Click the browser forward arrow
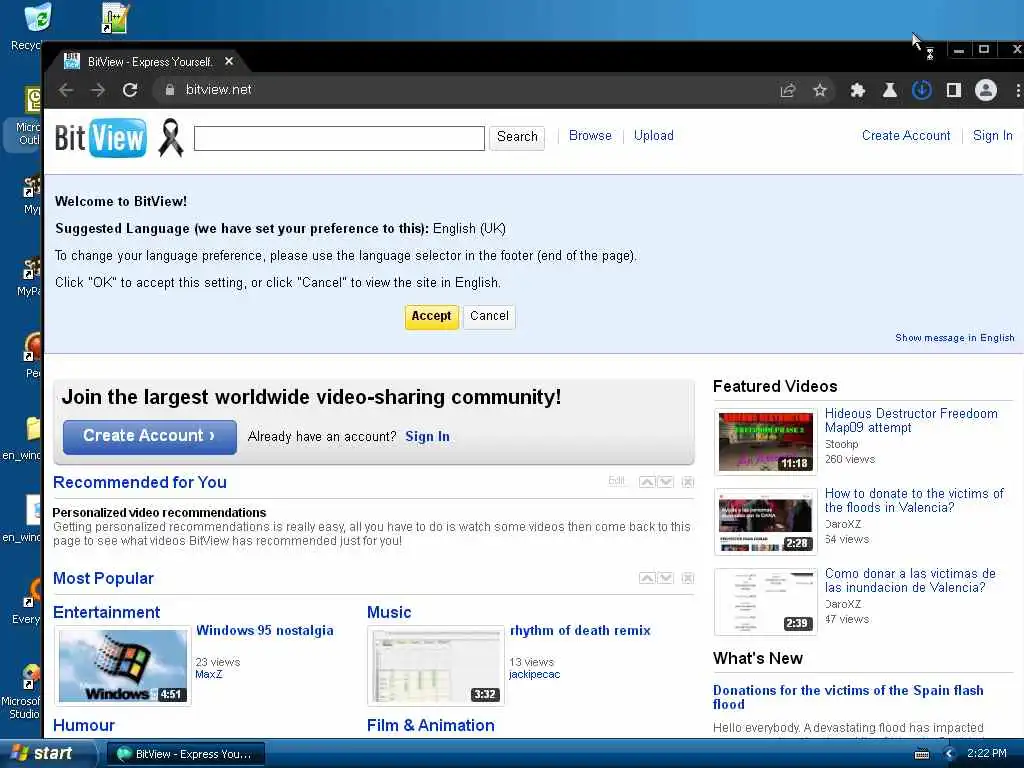 [x=98, y=90]
